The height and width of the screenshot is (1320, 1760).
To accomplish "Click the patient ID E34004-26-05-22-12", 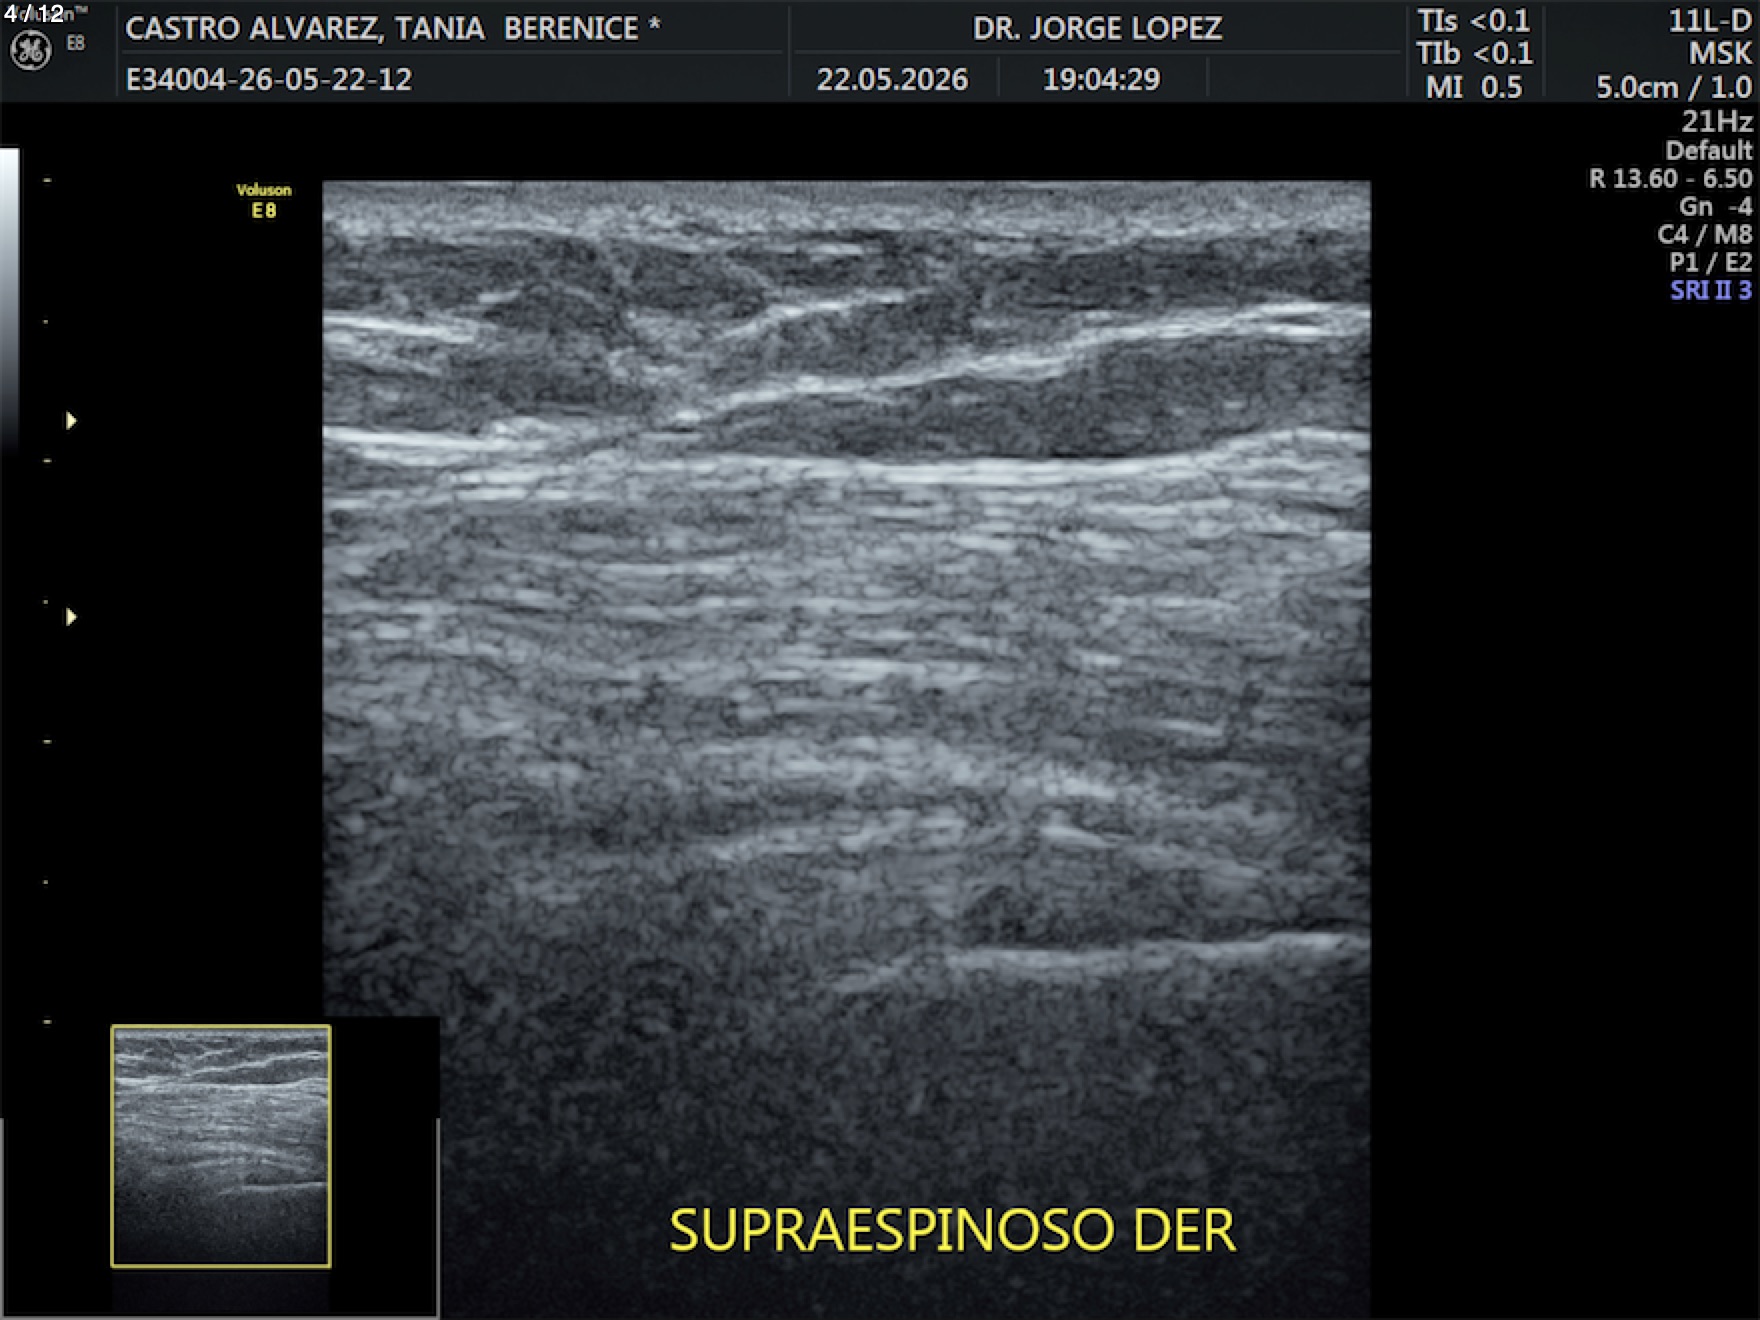I will click(x=268, y=79).
